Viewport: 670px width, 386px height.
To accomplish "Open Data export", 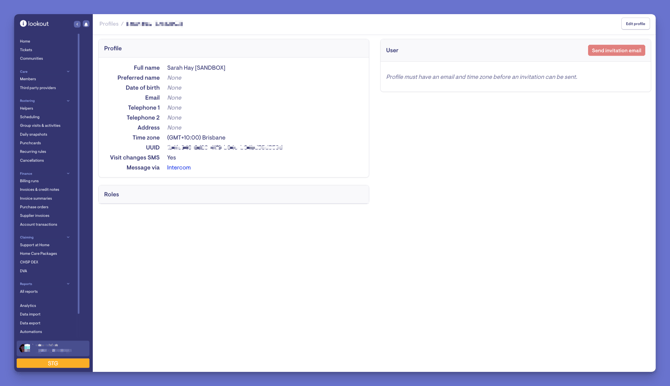I will tap(30, 324).
